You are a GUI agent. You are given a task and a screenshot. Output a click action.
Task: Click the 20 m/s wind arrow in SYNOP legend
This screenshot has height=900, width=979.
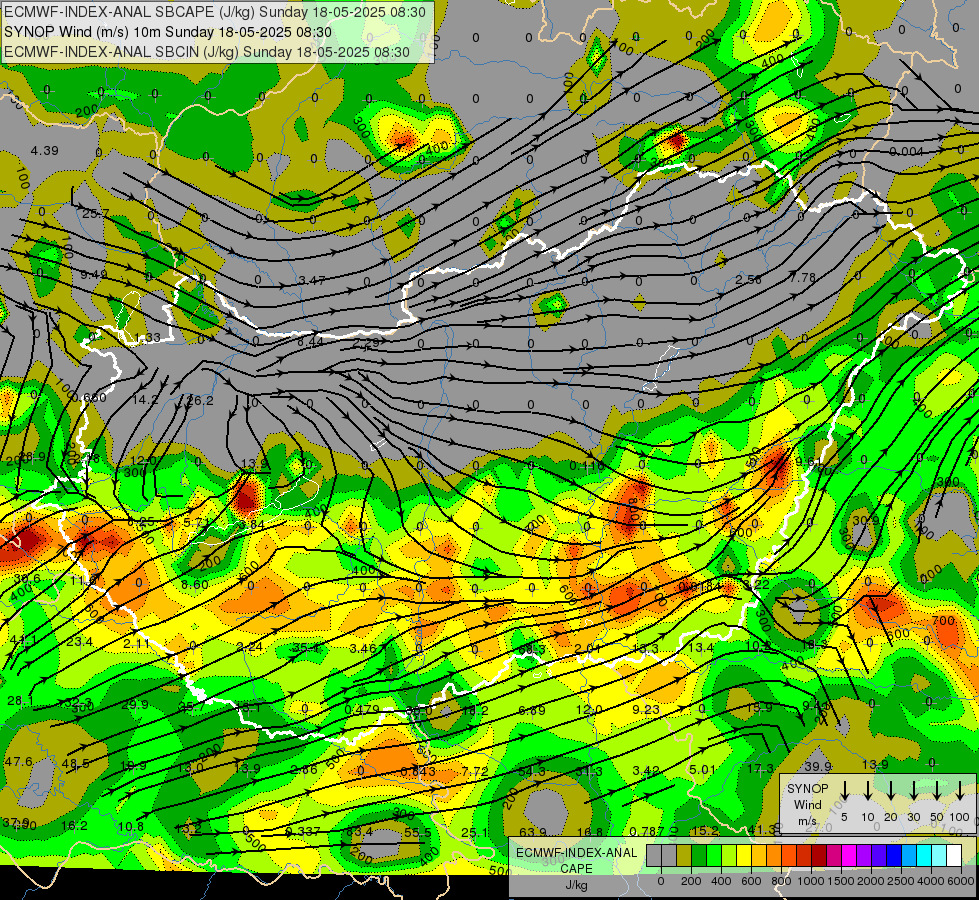pyautogui.click(x=891, y=790)
